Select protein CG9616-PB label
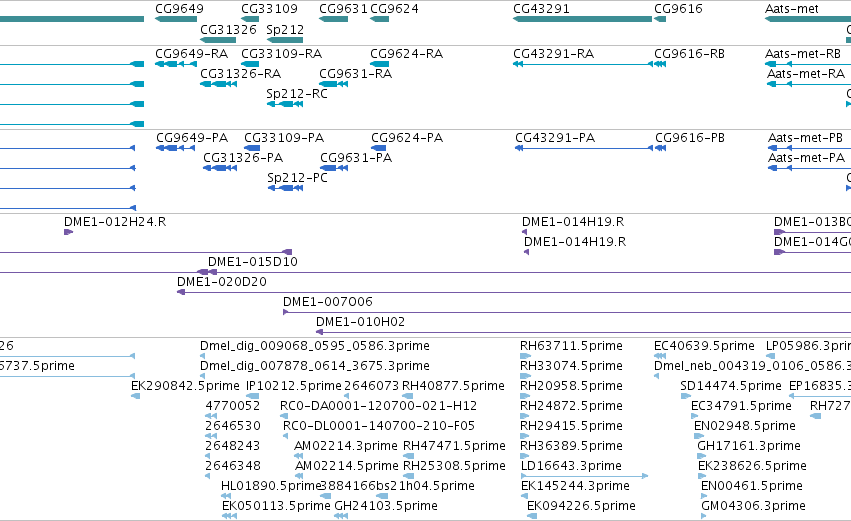 [690, 138]
